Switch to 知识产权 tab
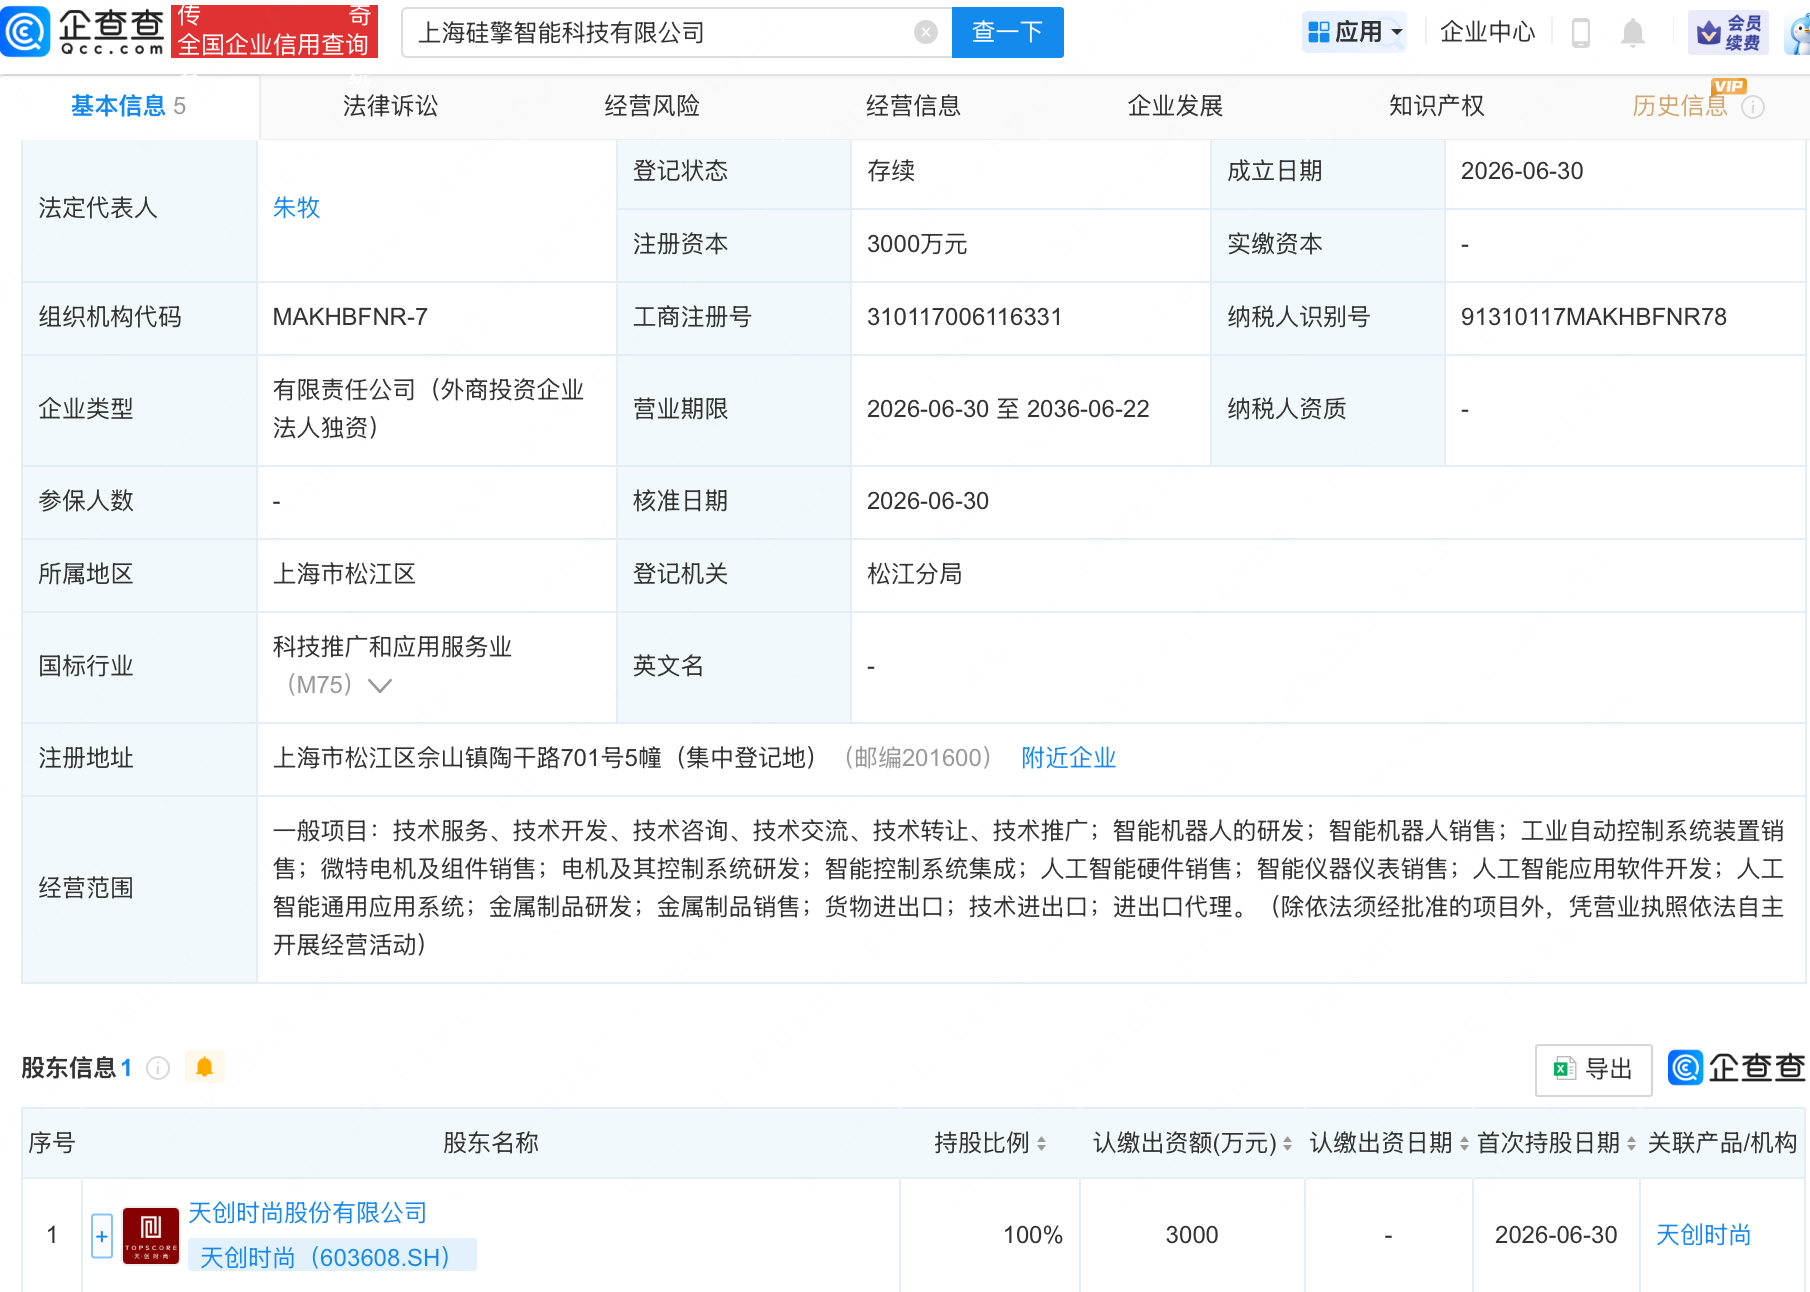 pyautogui.click(x=1436, y=106)
